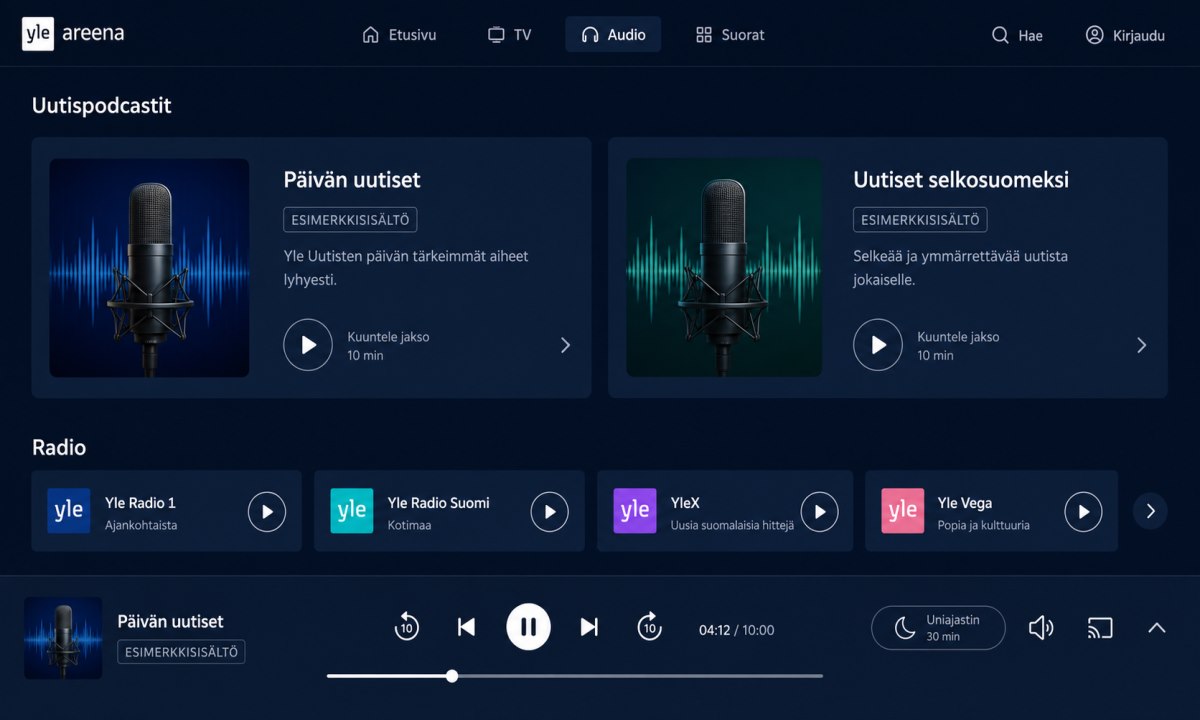Image resolution: width=1200 pixels, height=720 pixels.
Task: Click the YleX station name
Action: (685, 503)
